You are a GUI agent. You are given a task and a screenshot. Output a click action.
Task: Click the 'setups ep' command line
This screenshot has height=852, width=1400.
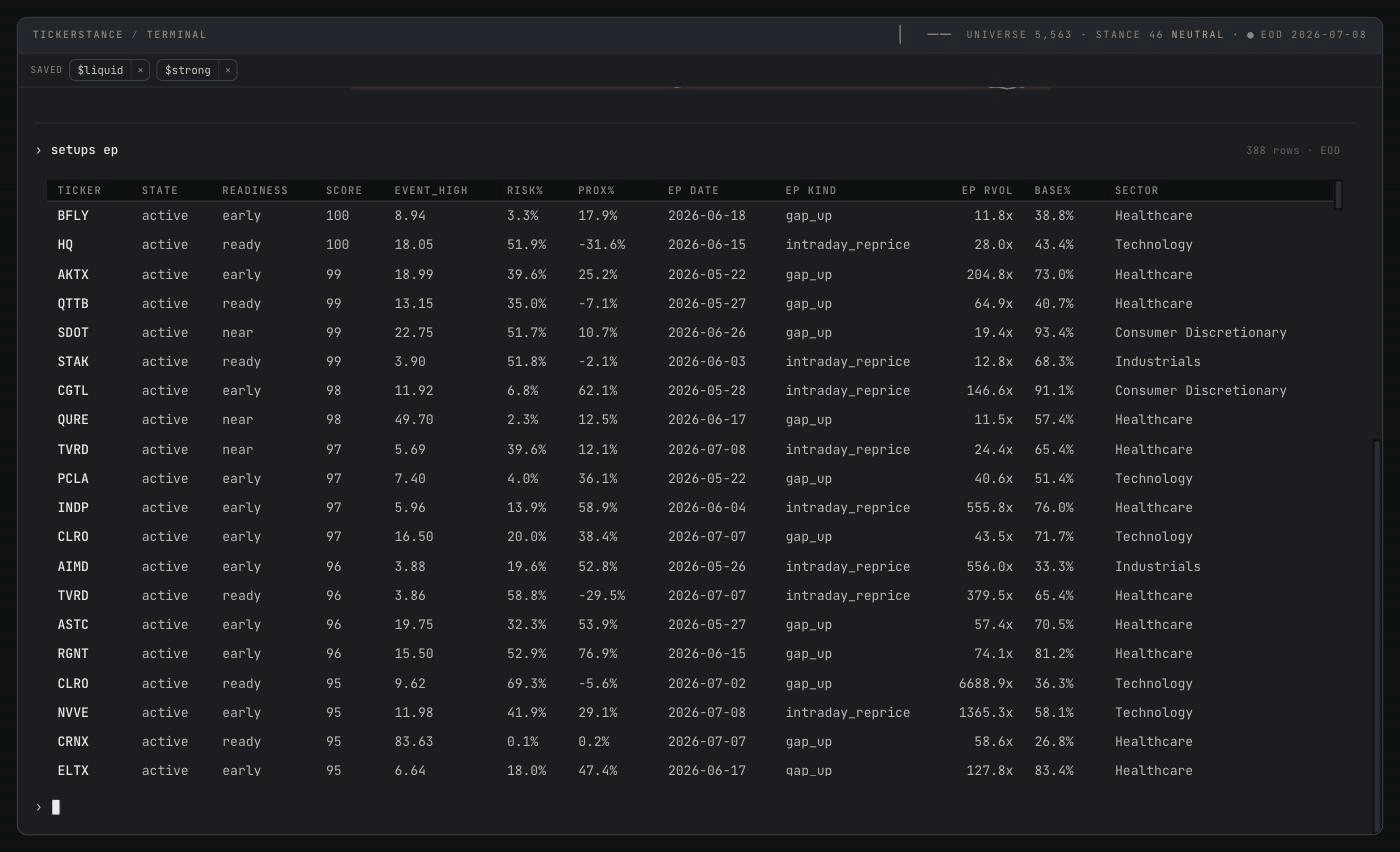84,150
